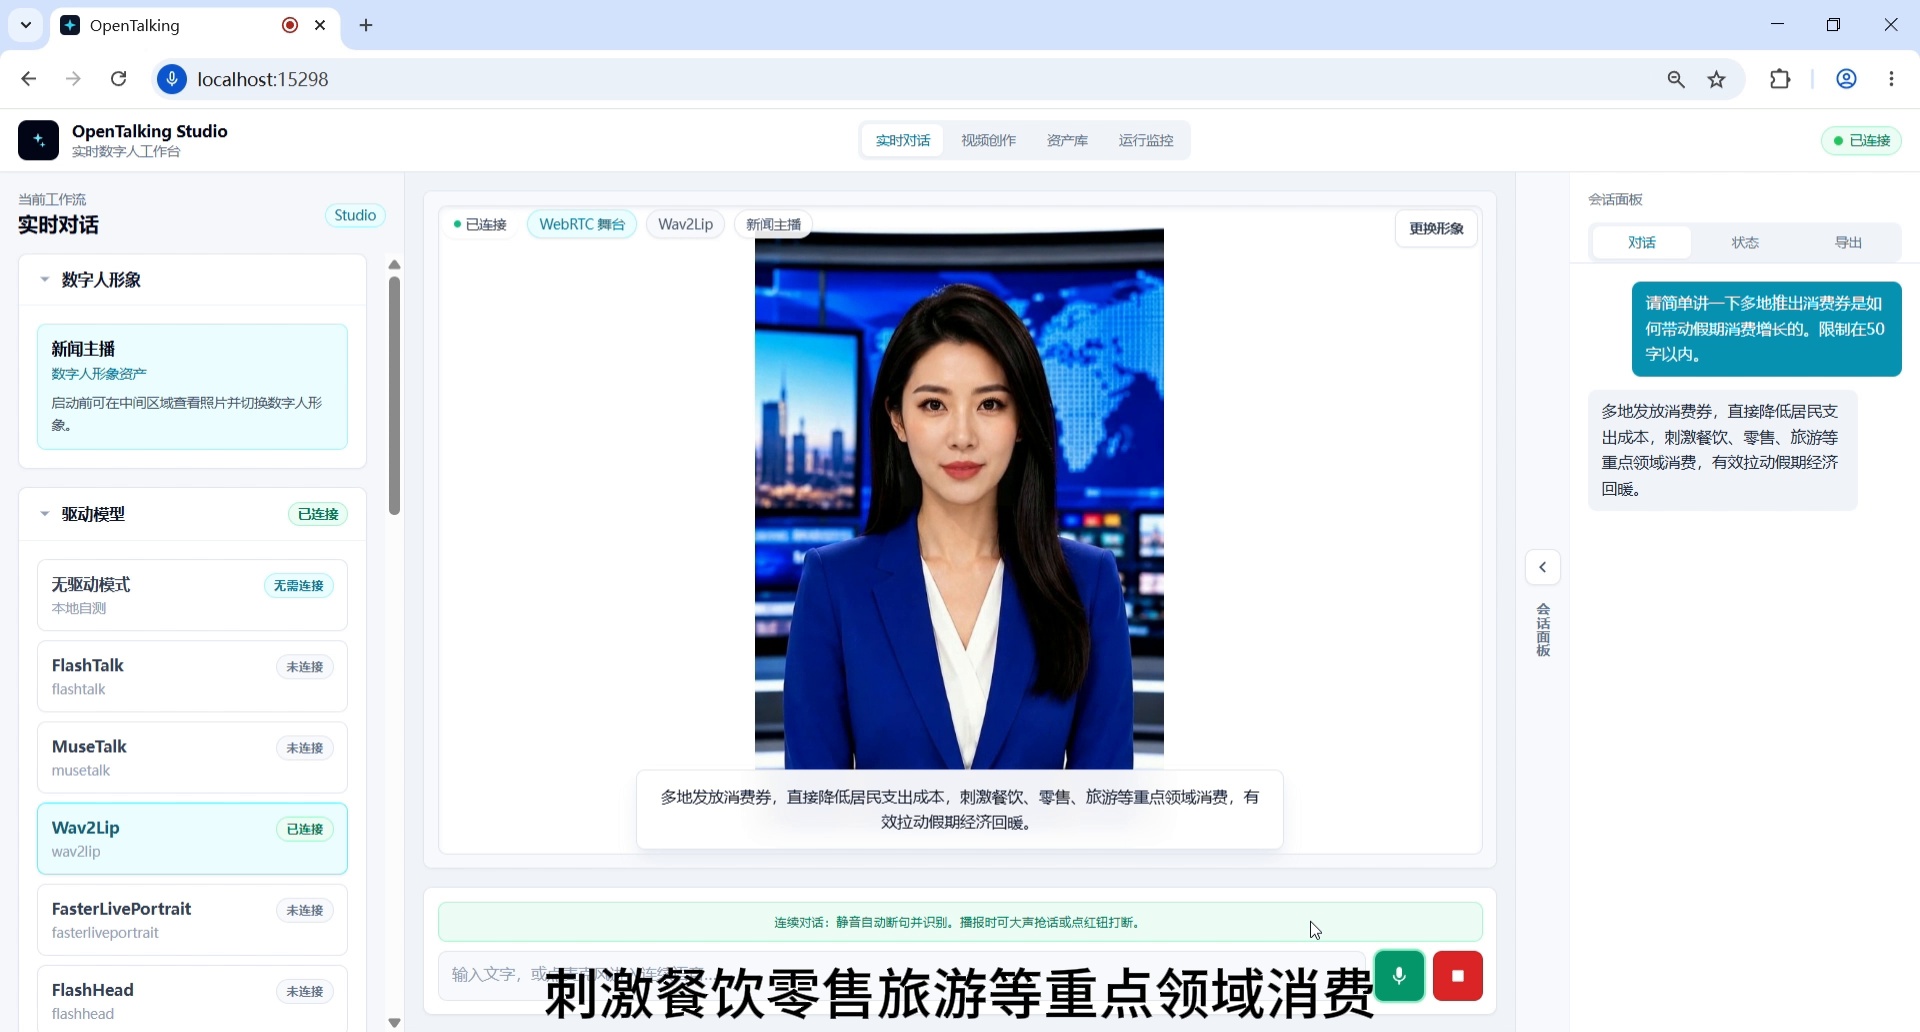Click the sidebar scroll down arrow
The width and height of the screenshot is (1920, 1032).
click(x=394, y=1022)
